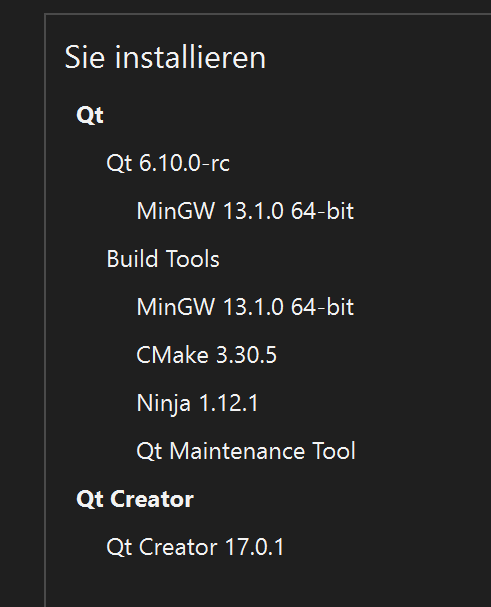Select the 'Qt Maintenance Tool' entry
This screenshot has width=491, height=607.
click(246, 451)
